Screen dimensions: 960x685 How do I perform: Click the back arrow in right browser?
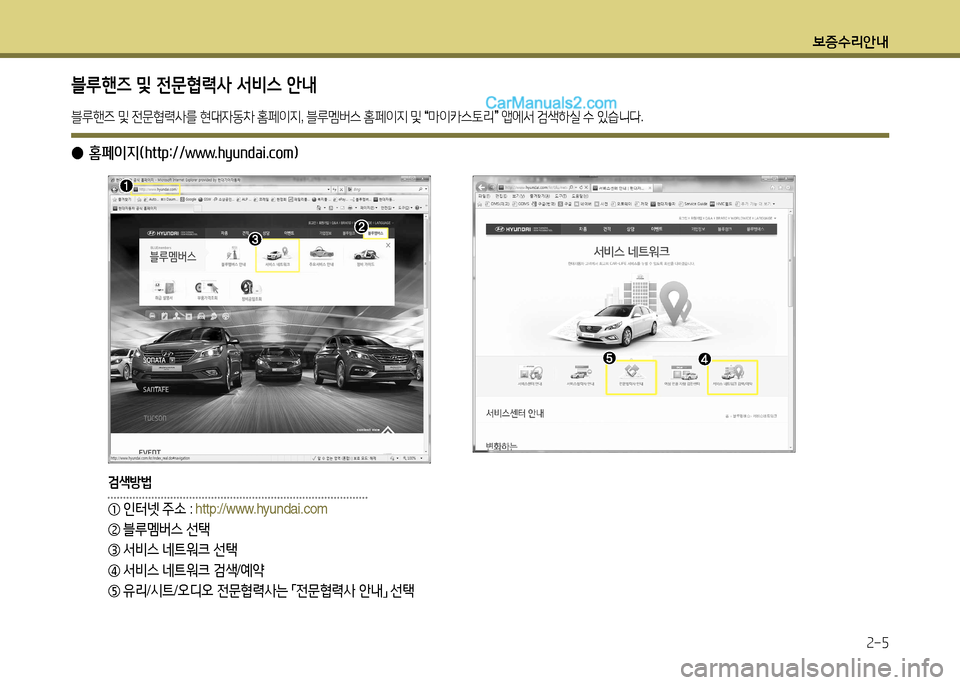(x=483, y=188)
